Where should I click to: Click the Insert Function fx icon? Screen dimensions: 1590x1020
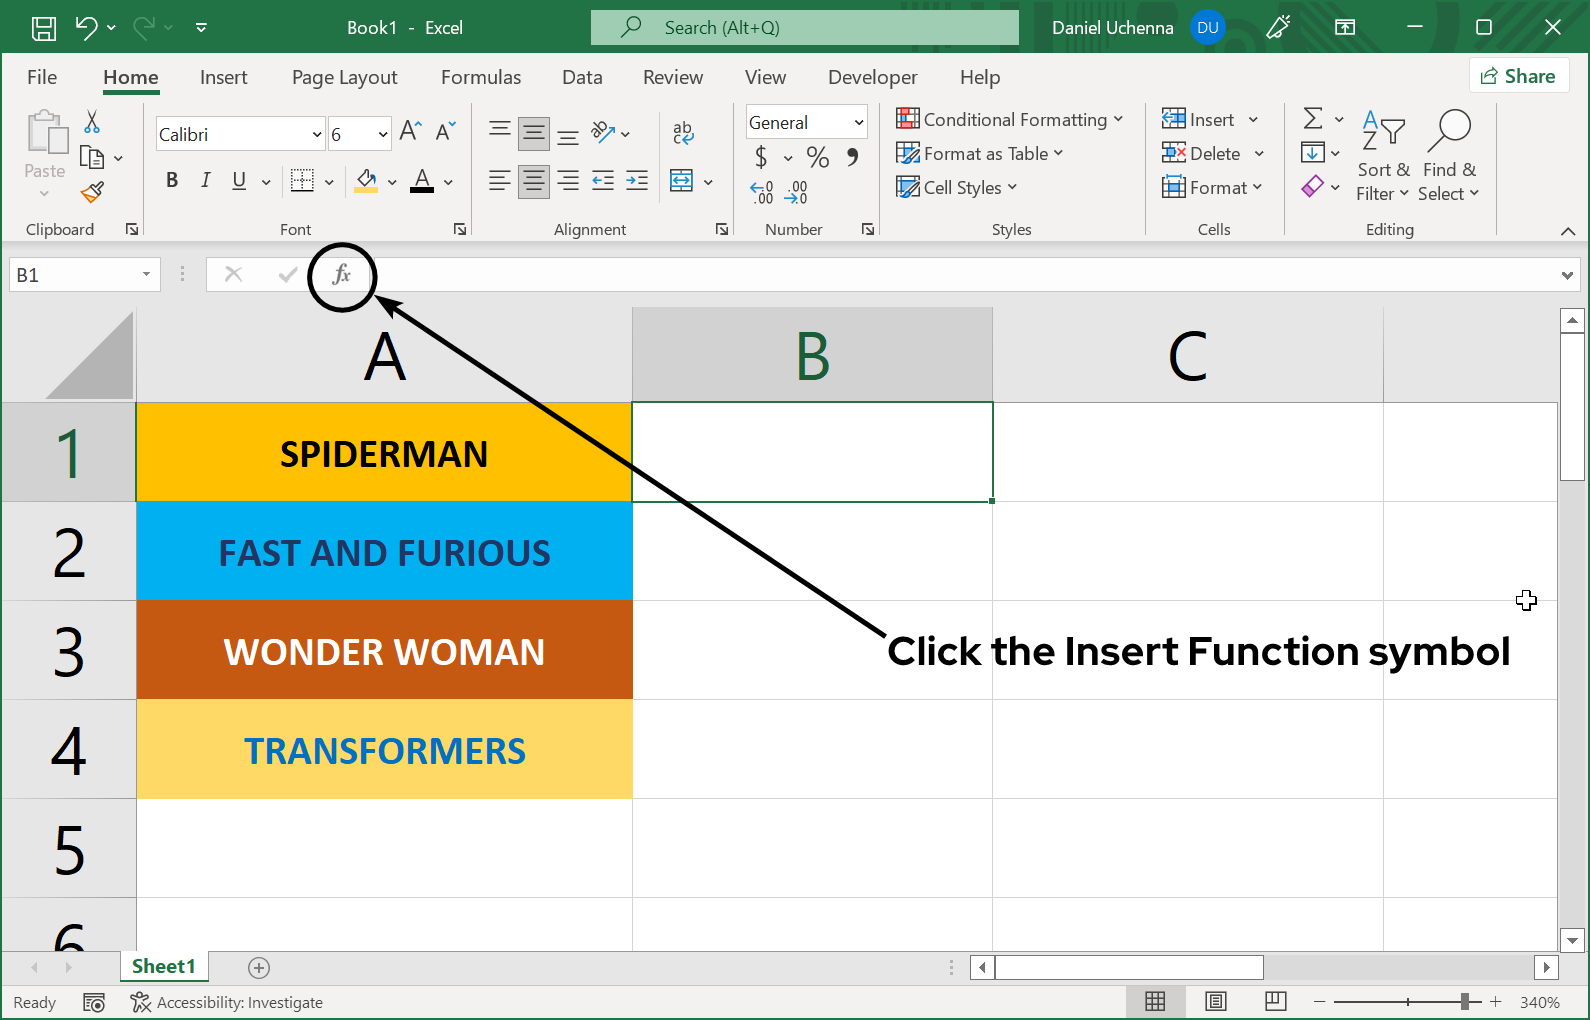[342, 275]
